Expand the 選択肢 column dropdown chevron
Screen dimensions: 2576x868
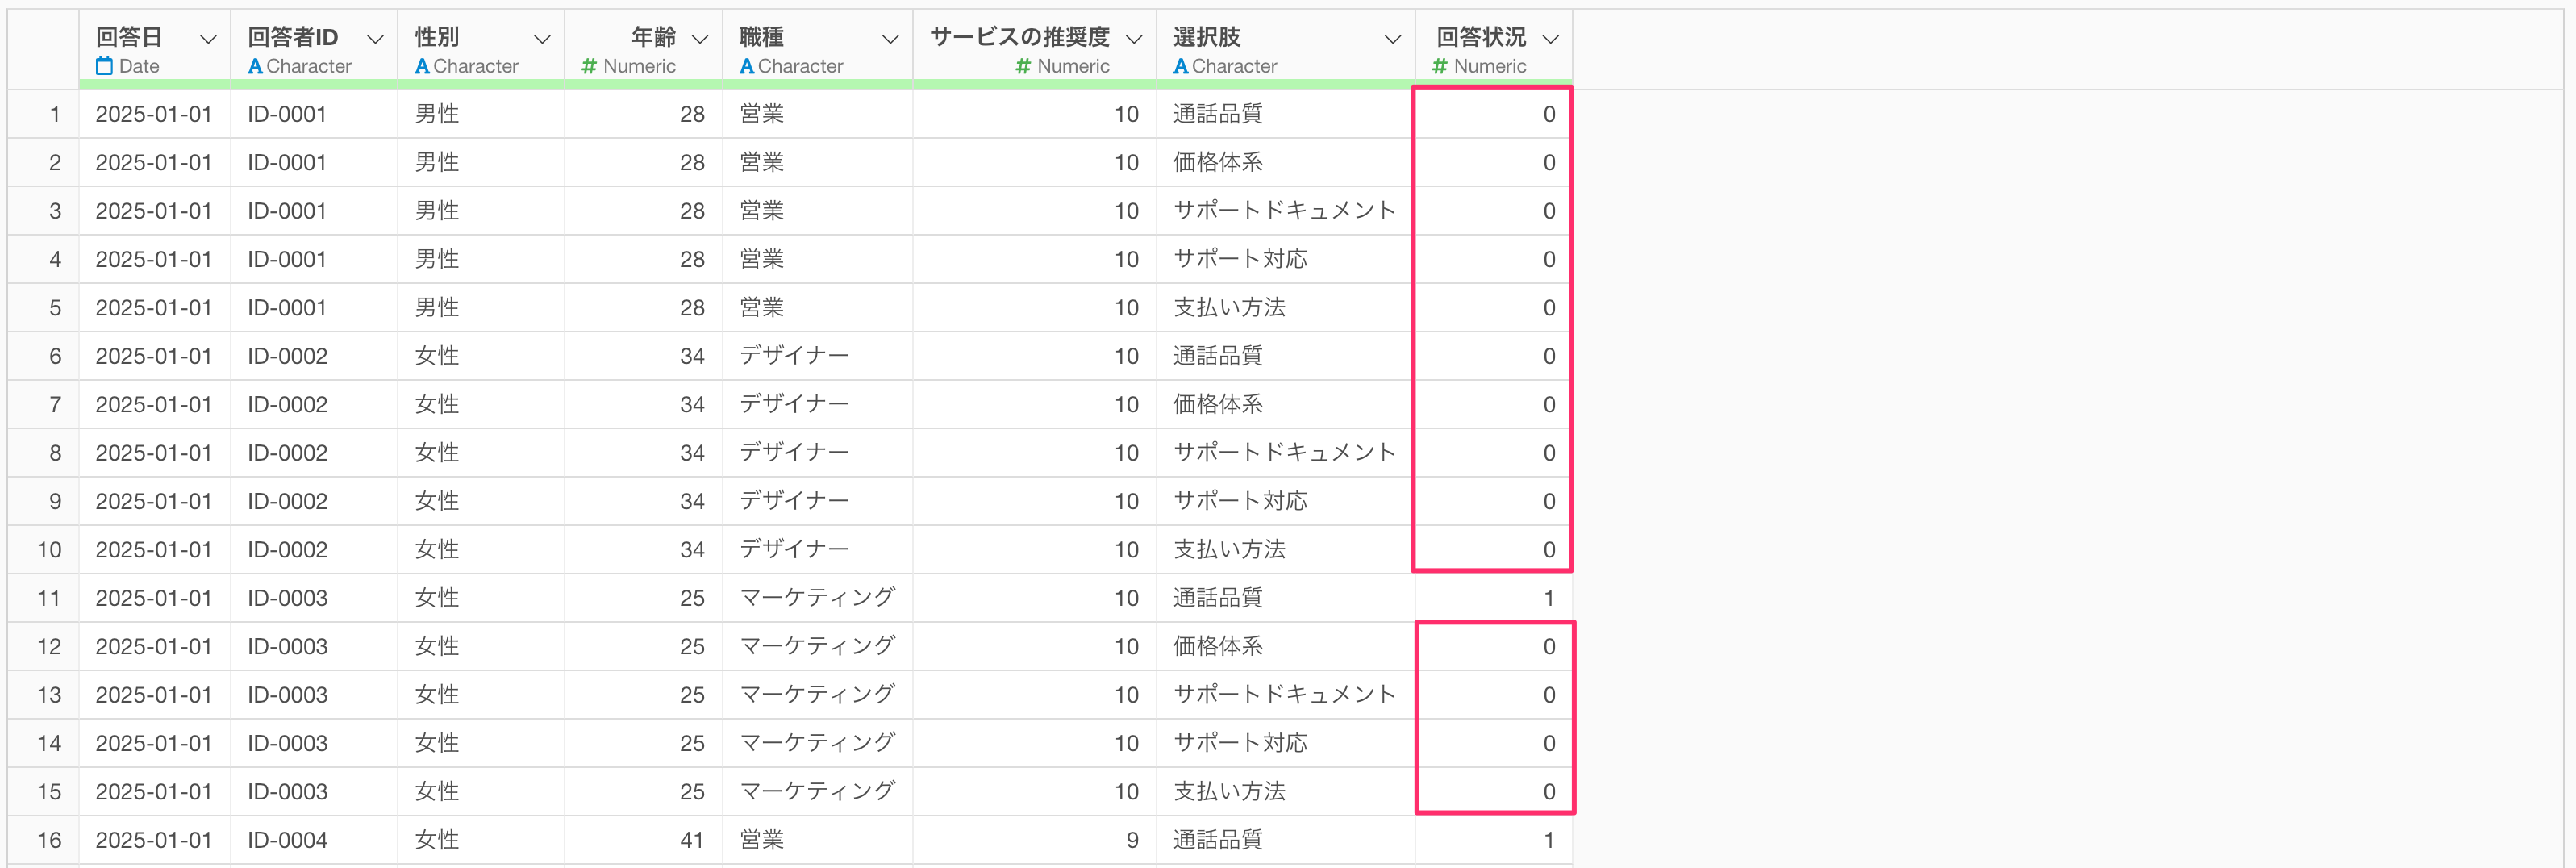[x=1391, y=39]
